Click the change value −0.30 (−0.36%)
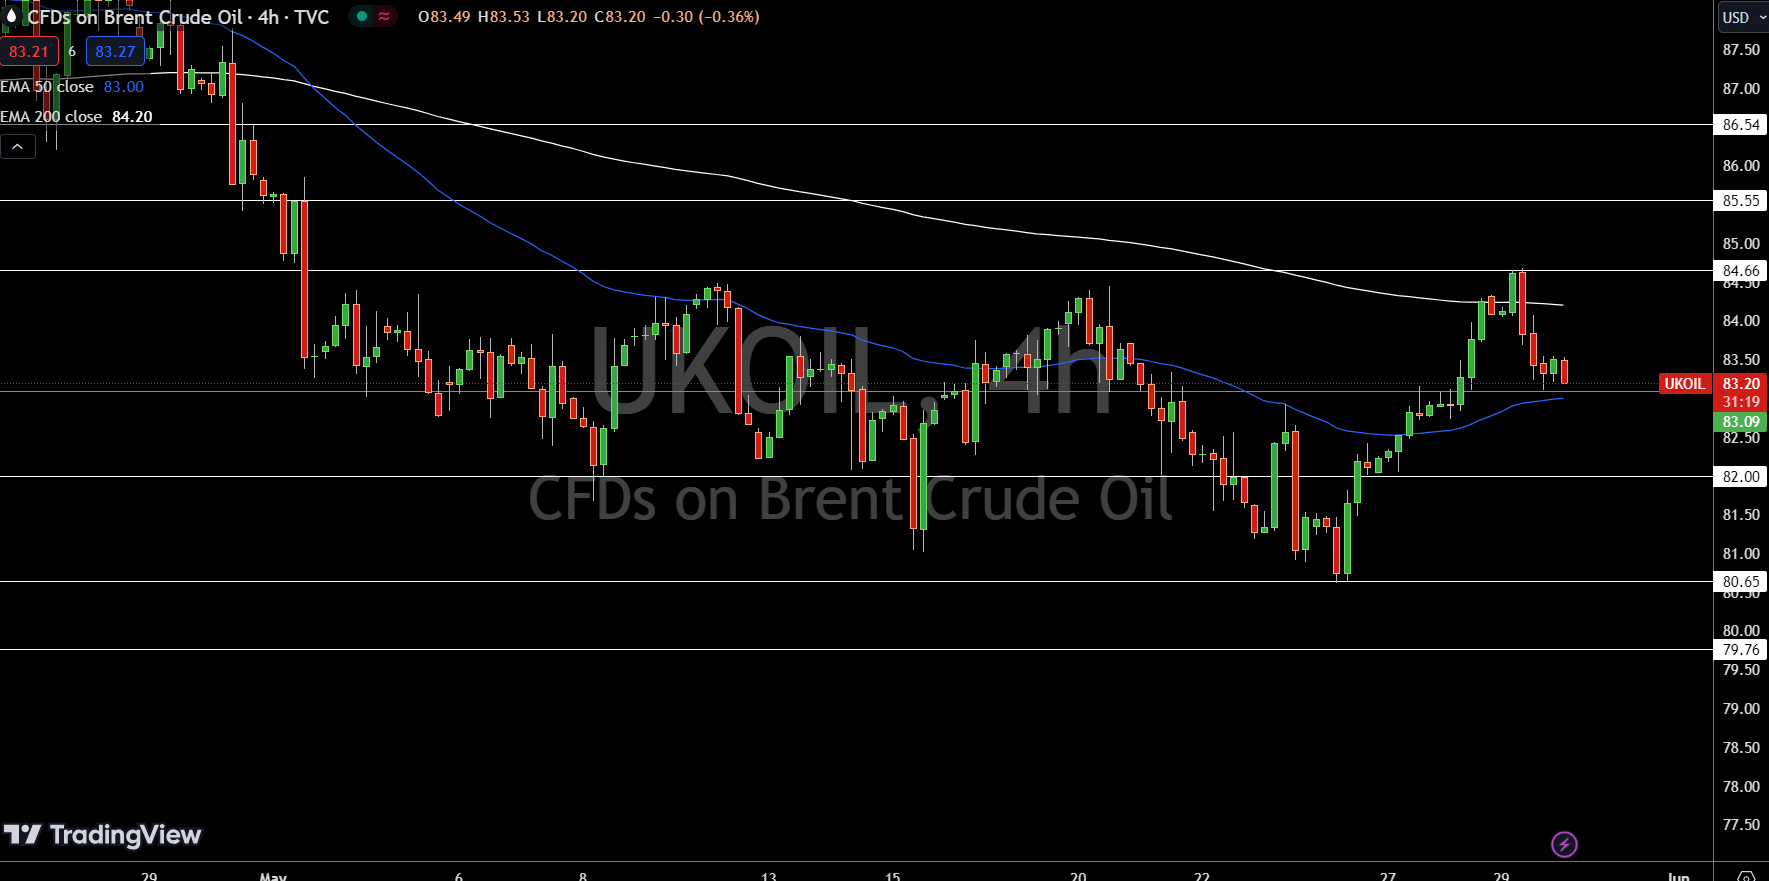Viewport: 1769px width, 881px height. coord(706,17)
